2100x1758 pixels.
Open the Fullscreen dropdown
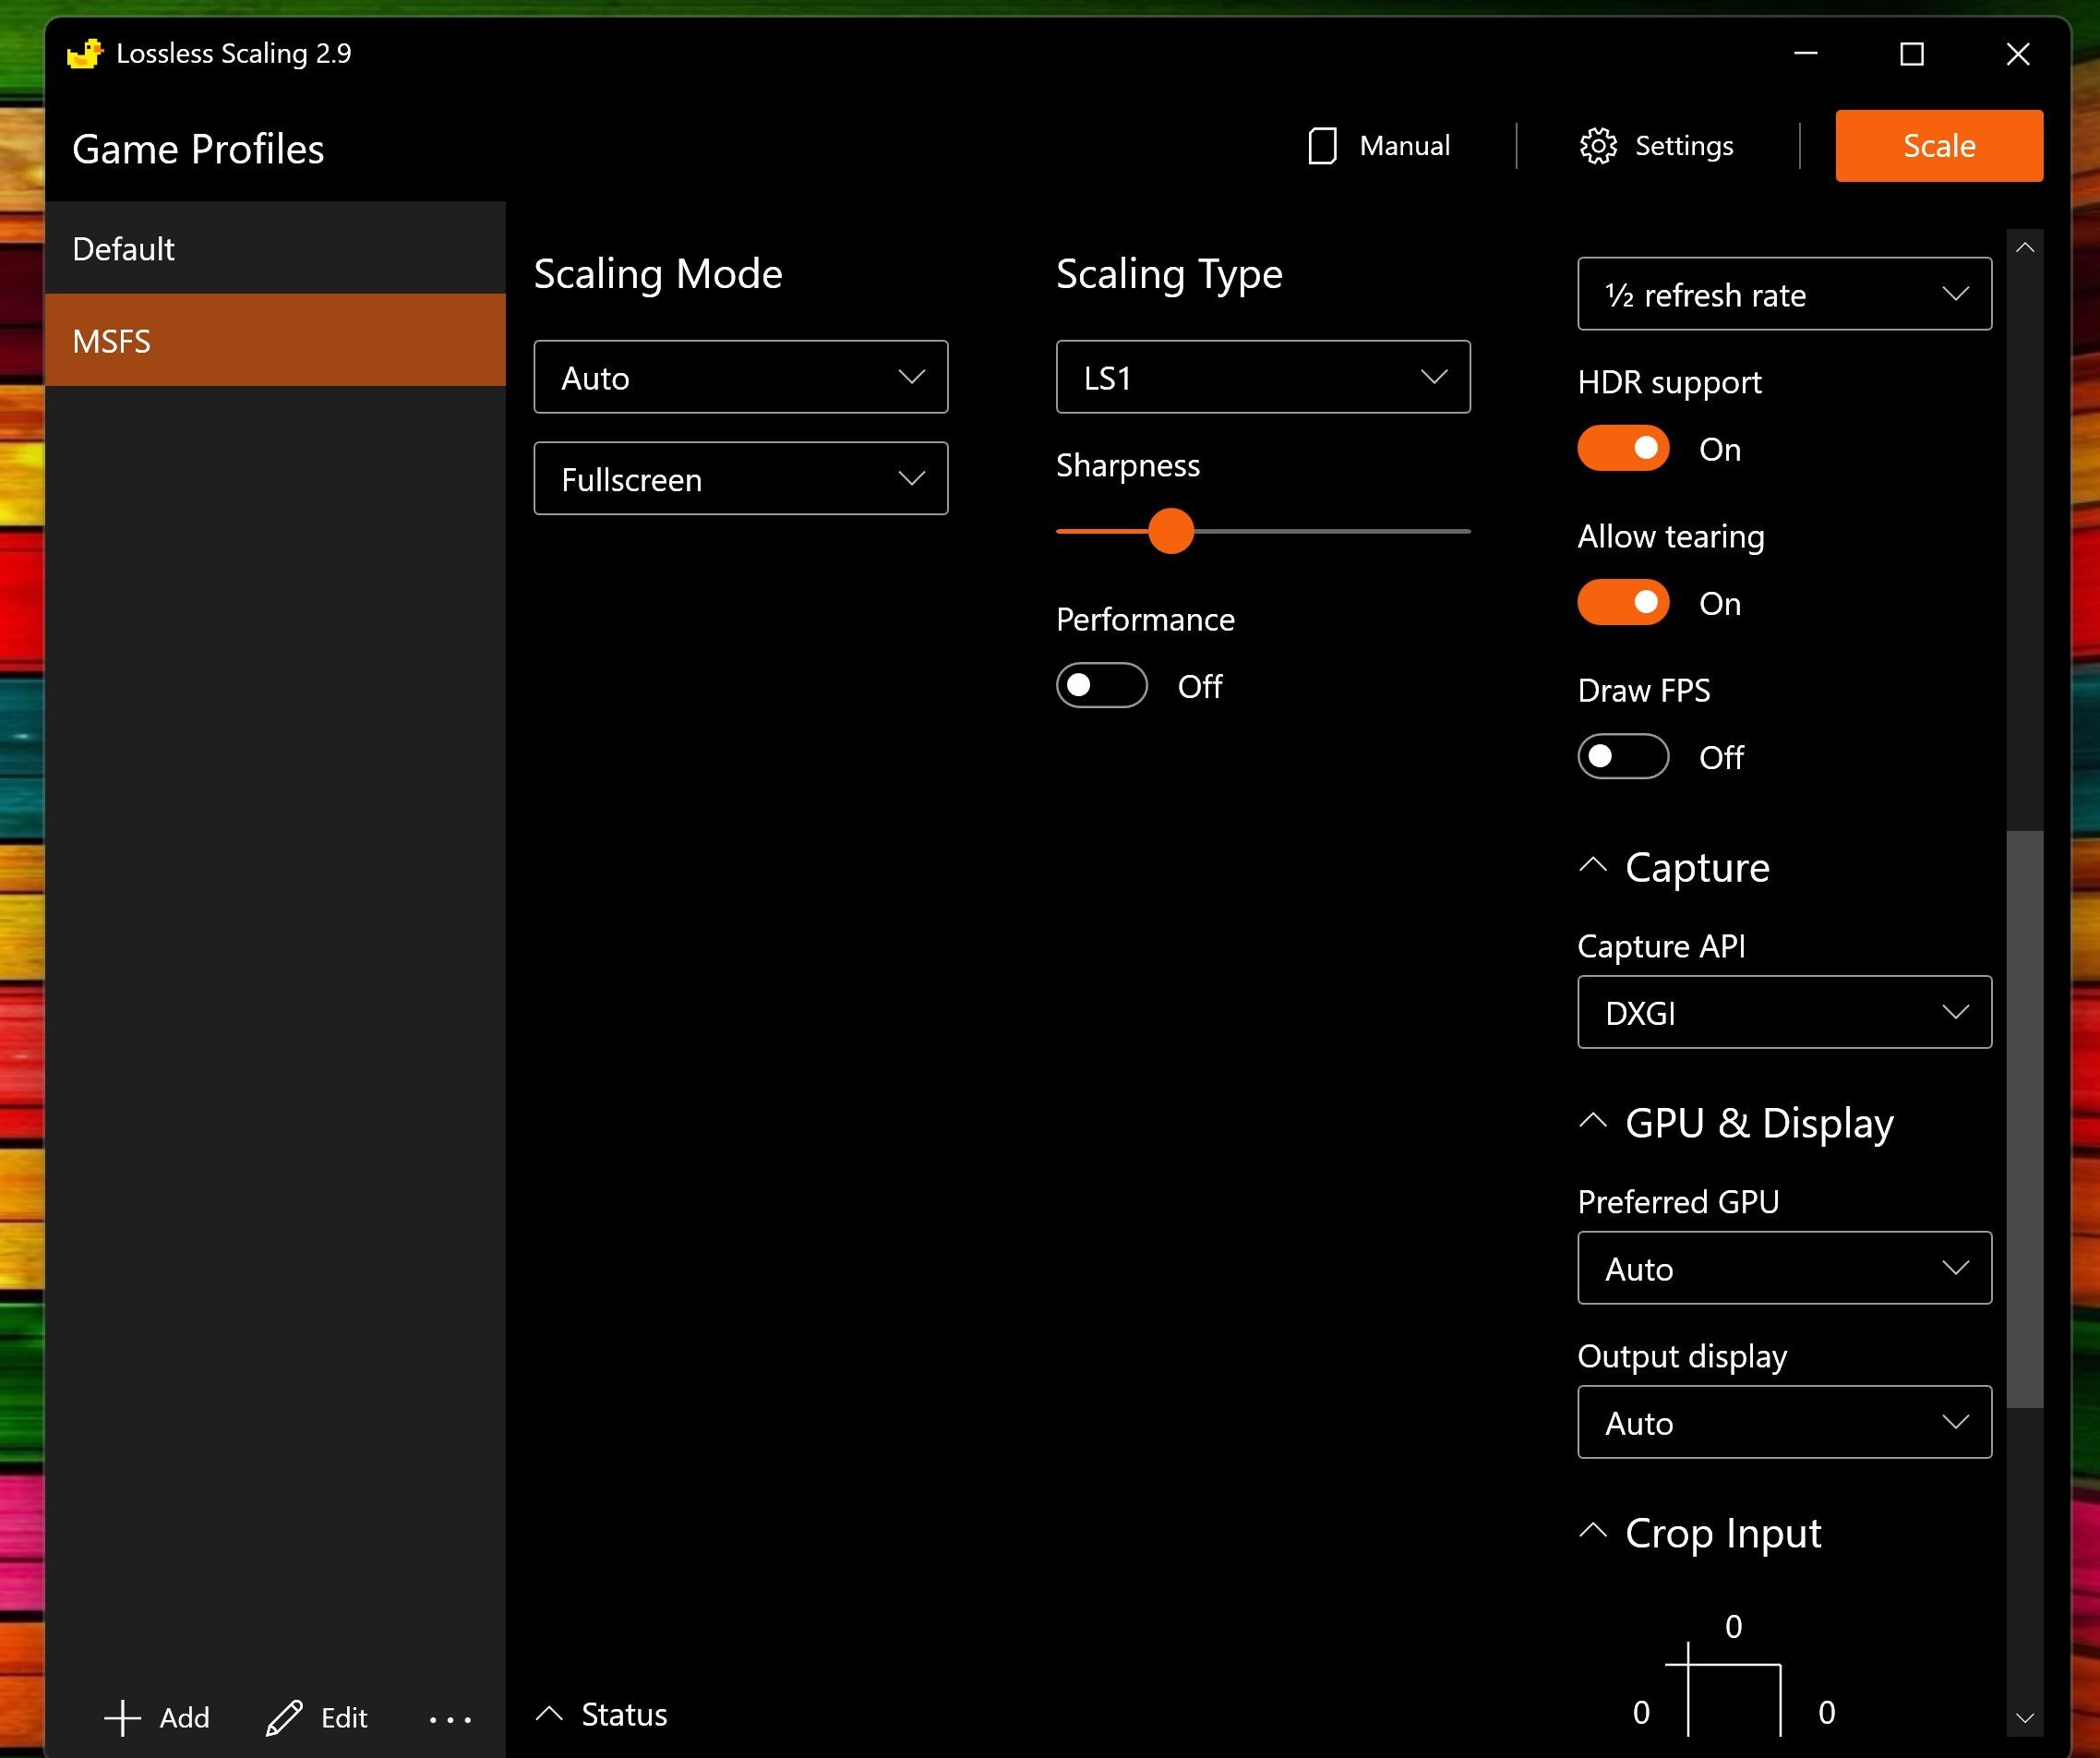click(741, 478)
